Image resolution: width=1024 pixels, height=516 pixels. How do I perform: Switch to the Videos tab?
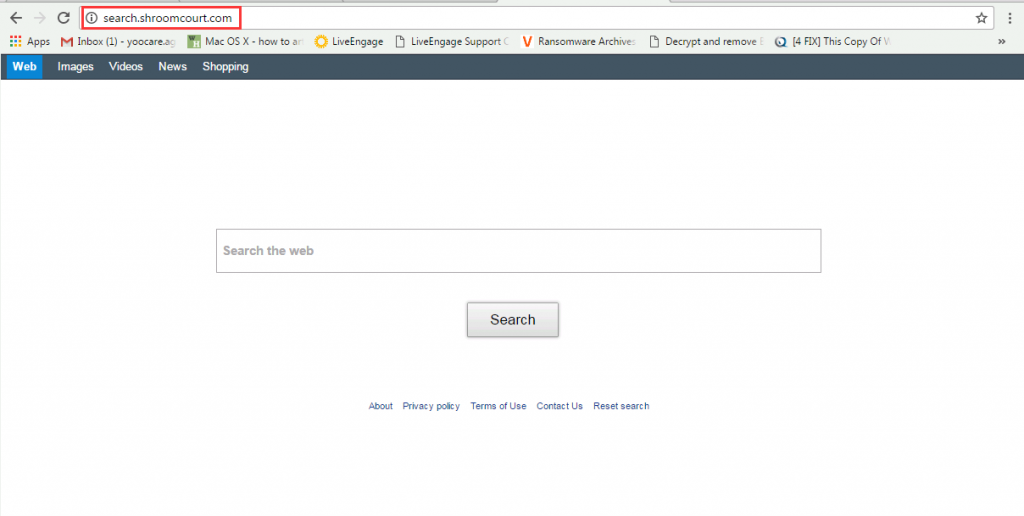(x=125, y=67)
